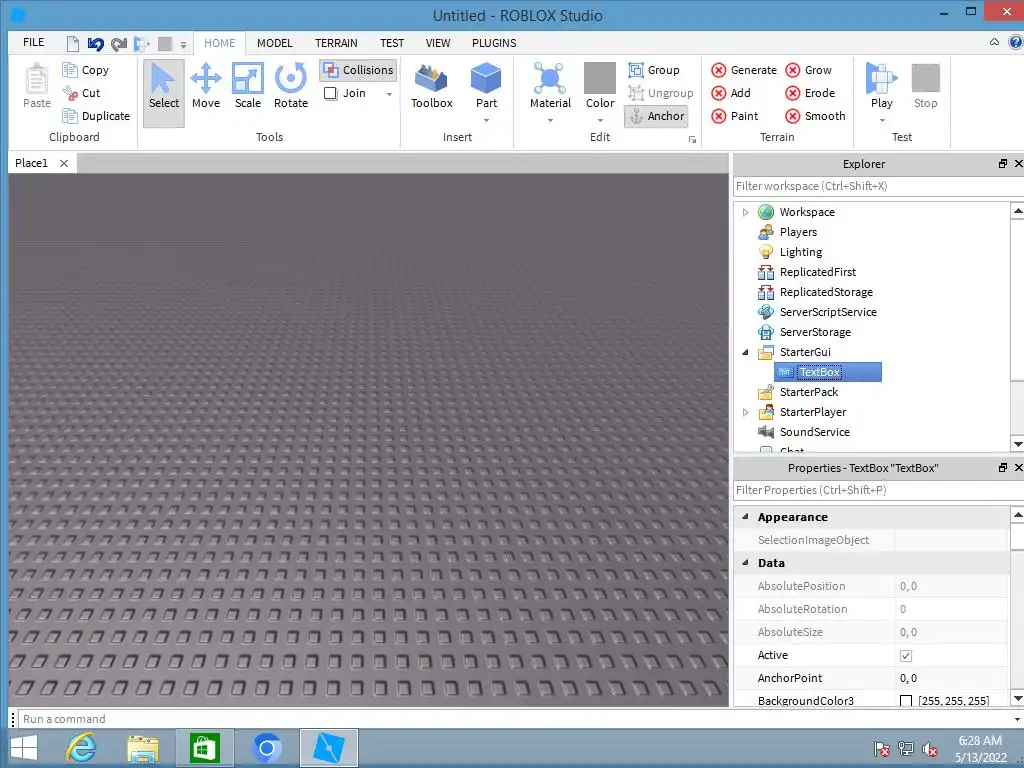Click the Grow terrain tool
This screenshot has width=1024, height=768.
tap(808, 70)
